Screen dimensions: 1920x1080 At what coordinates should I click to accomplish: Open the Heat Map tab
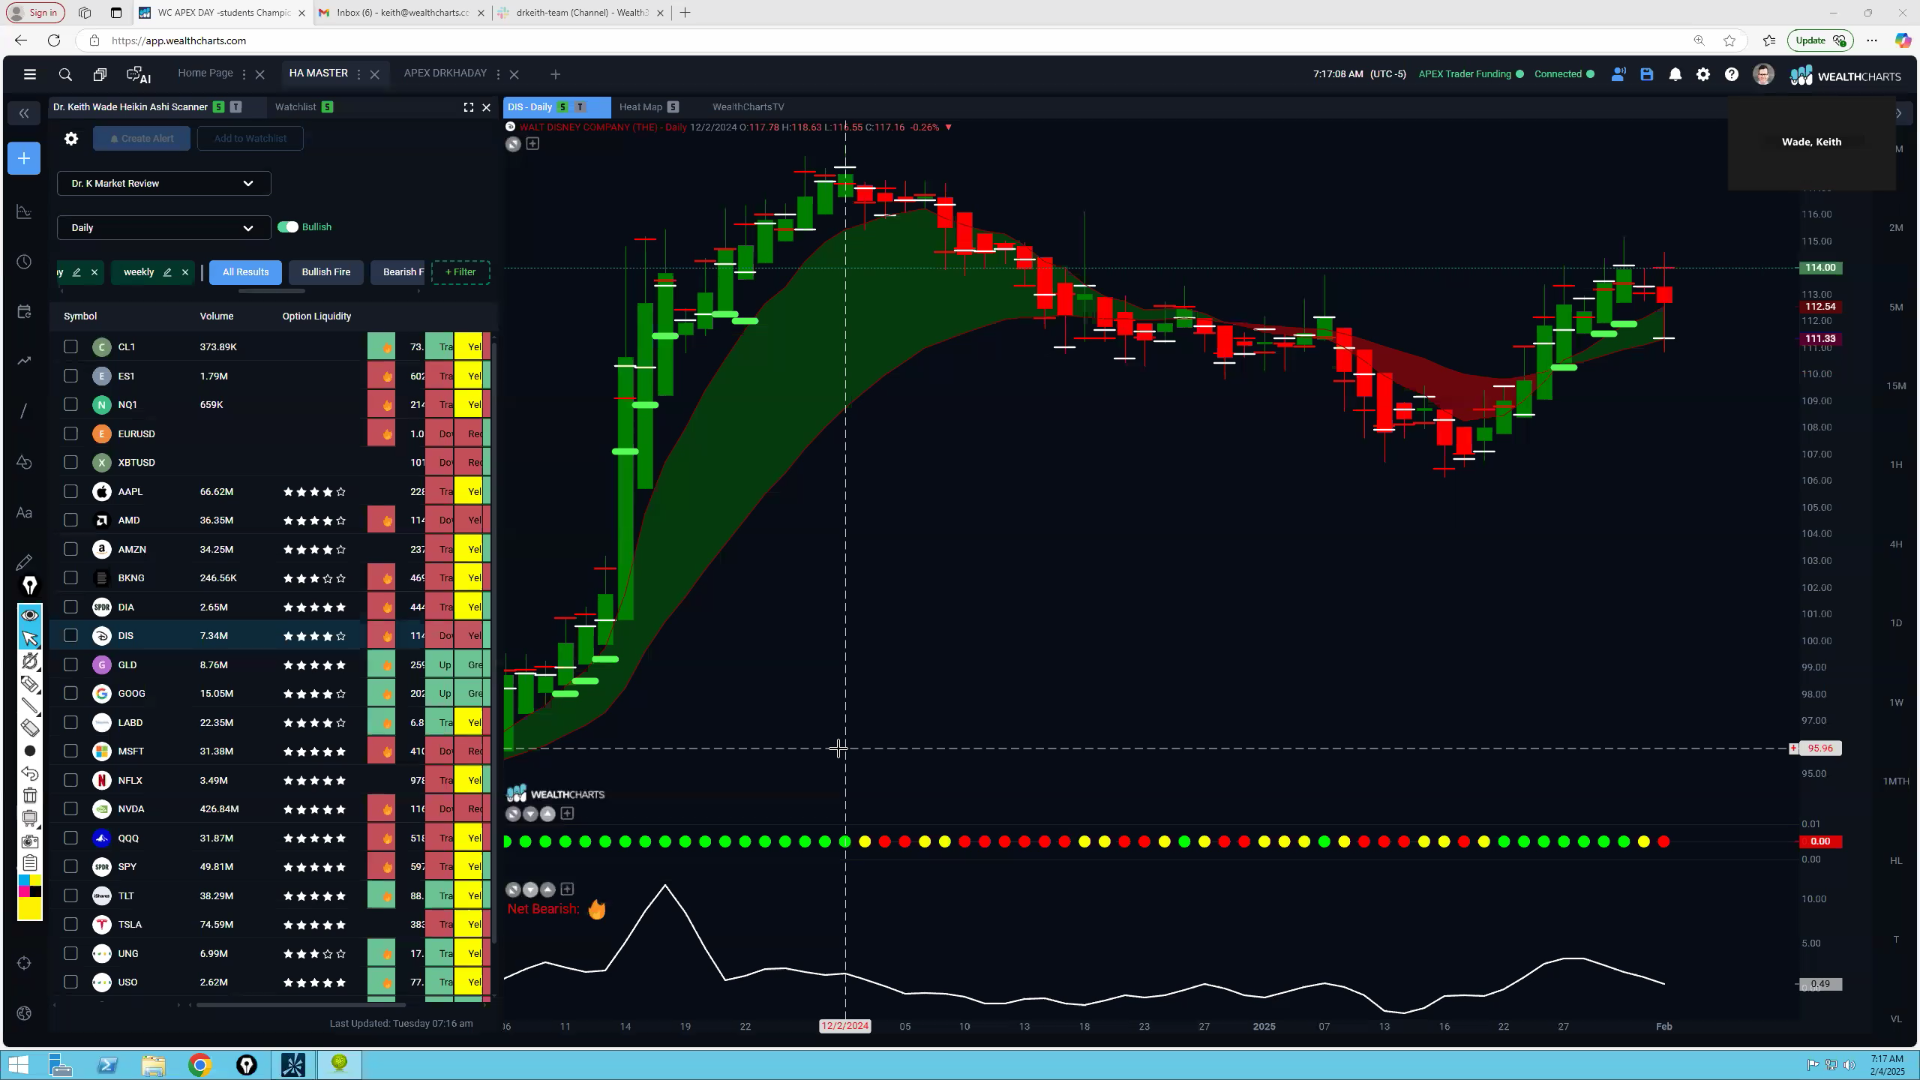click(x=640, y=107)
